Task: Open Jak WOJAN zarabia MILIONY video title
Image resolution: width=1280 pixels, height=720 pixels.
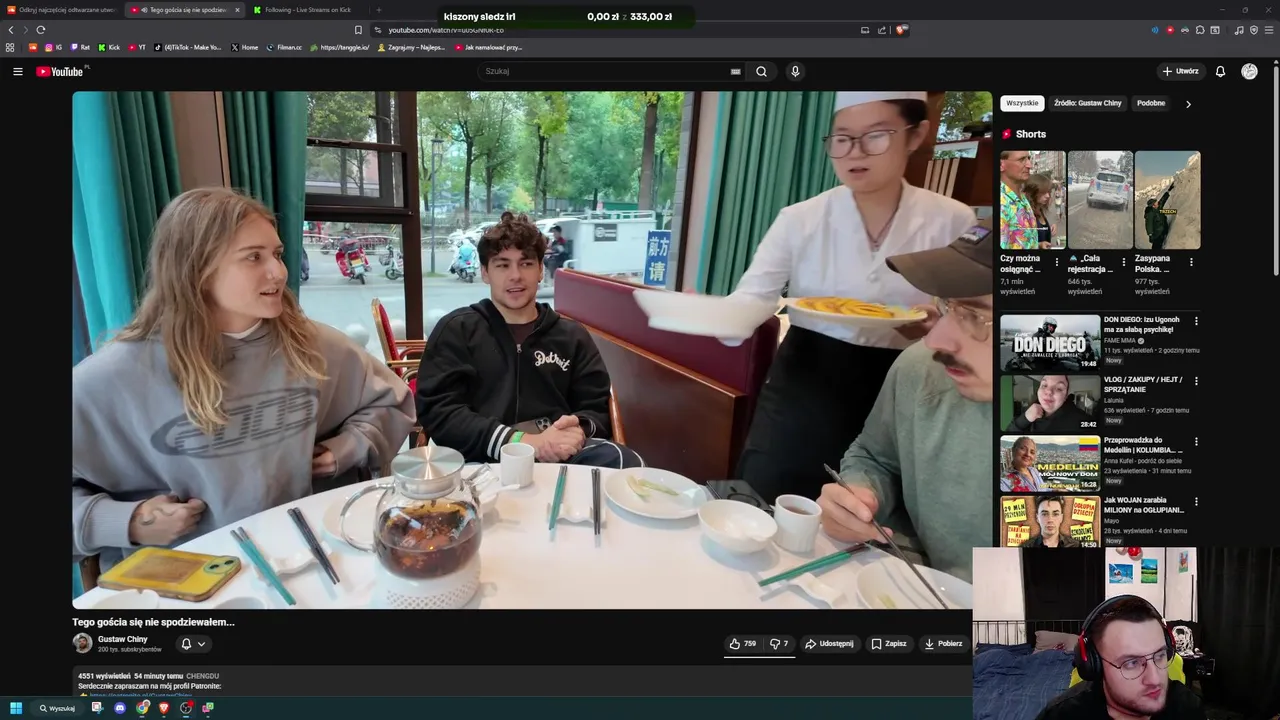Action: 1144,504
